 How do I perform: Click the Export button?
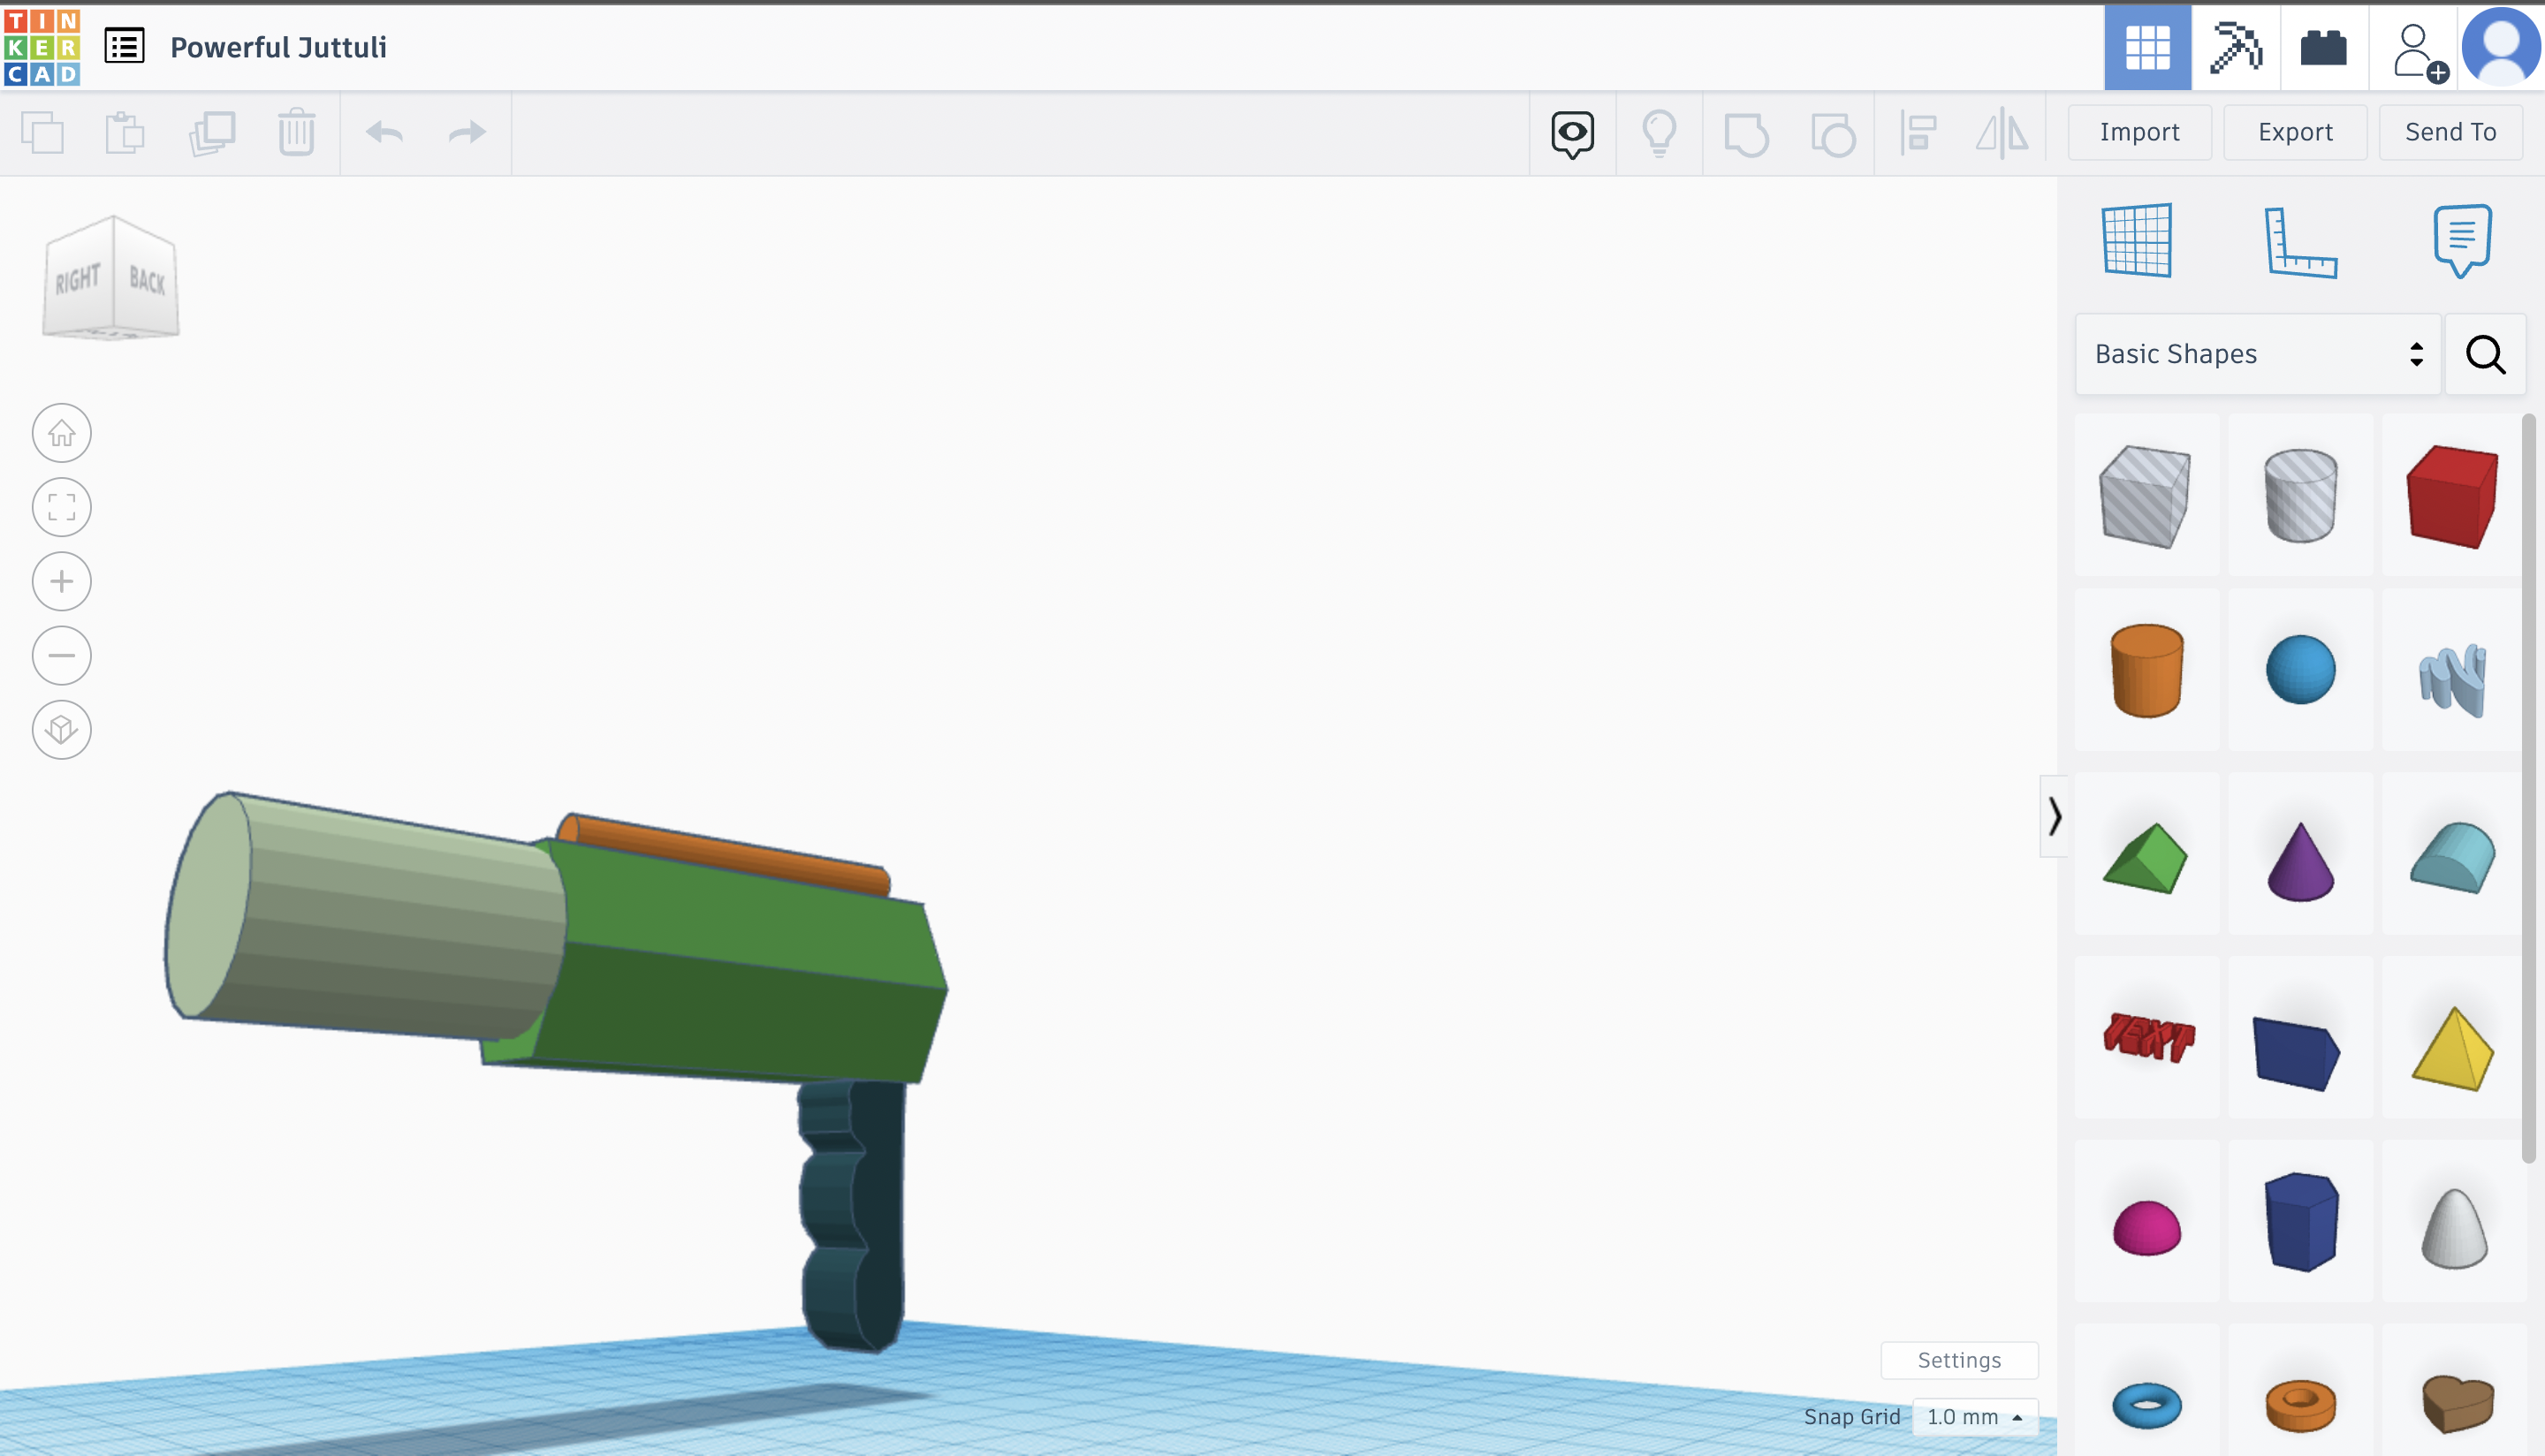pyautogui.click(x=2295, y=132)
